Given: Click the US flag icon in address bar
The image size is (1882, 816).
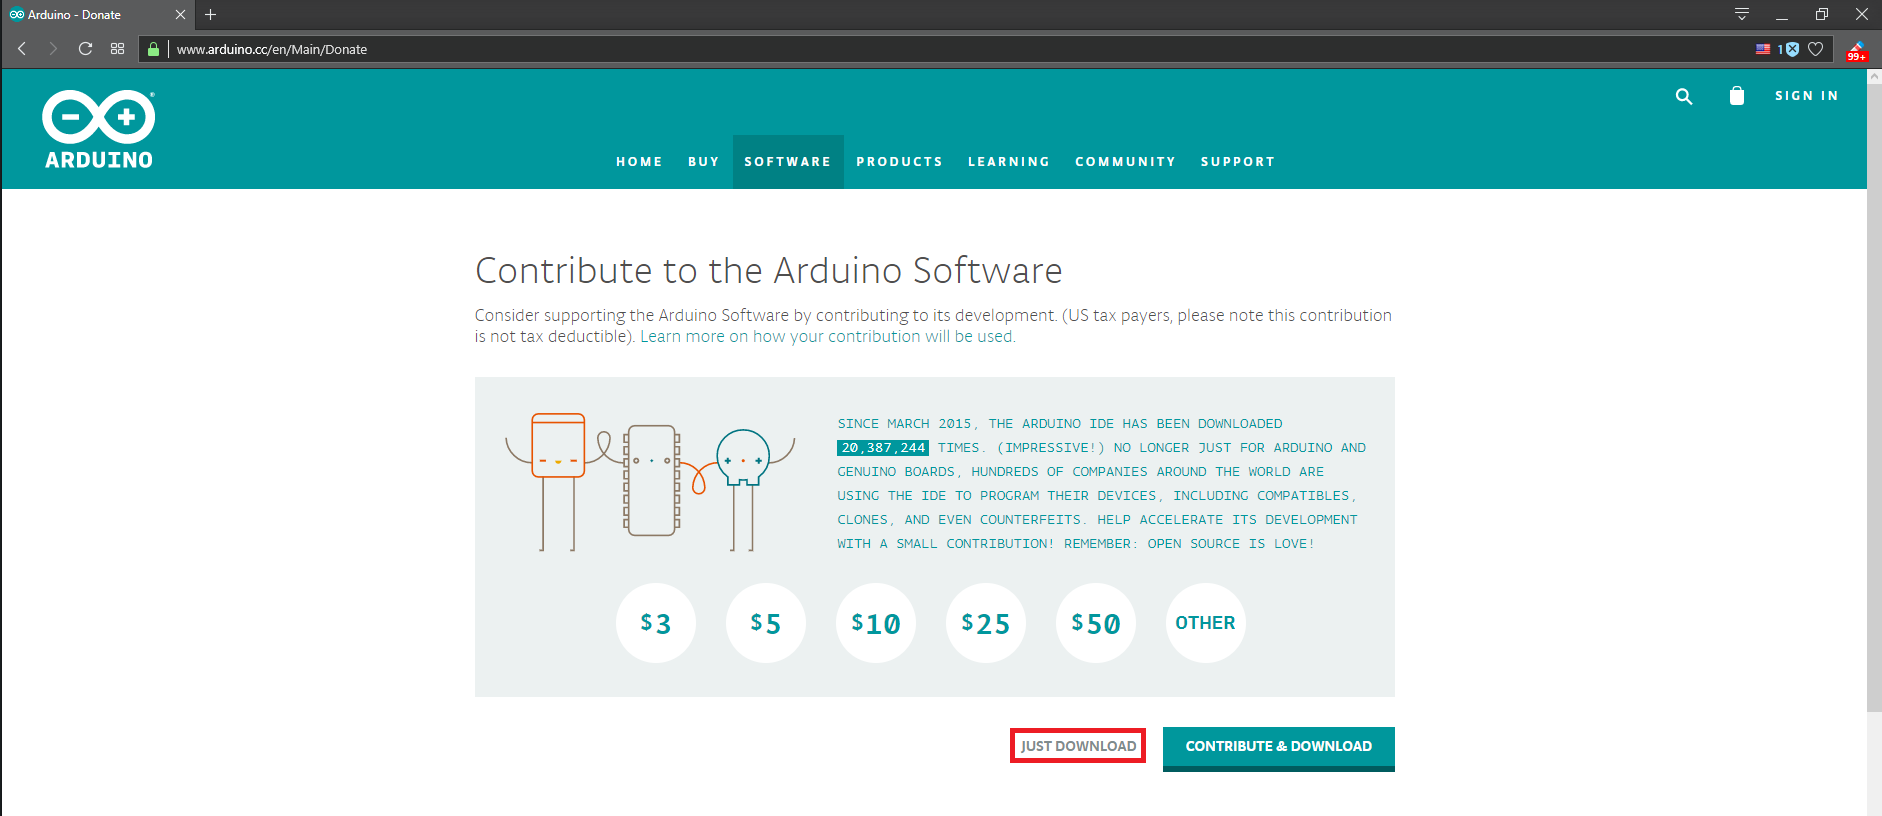Looking at the screenshot, I should pyautogui.click(x=1763, y=49).
